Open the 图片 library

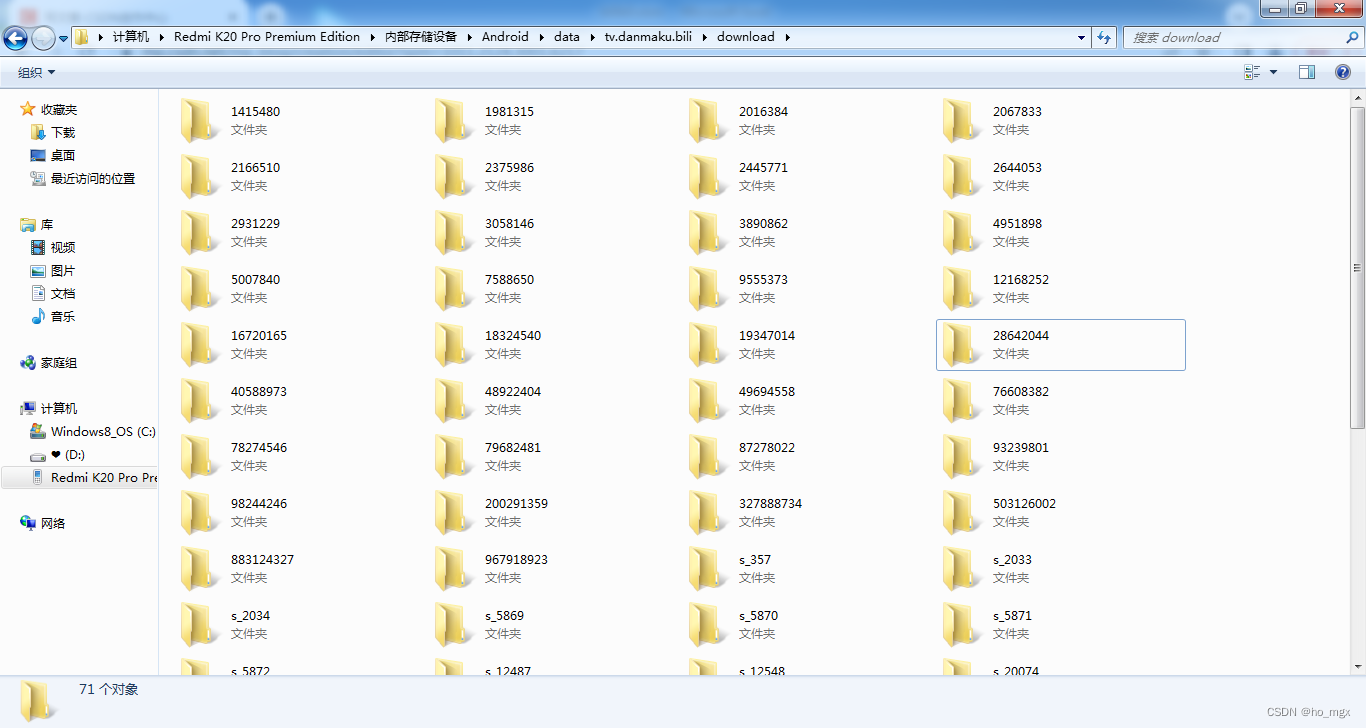coord(63,271)
